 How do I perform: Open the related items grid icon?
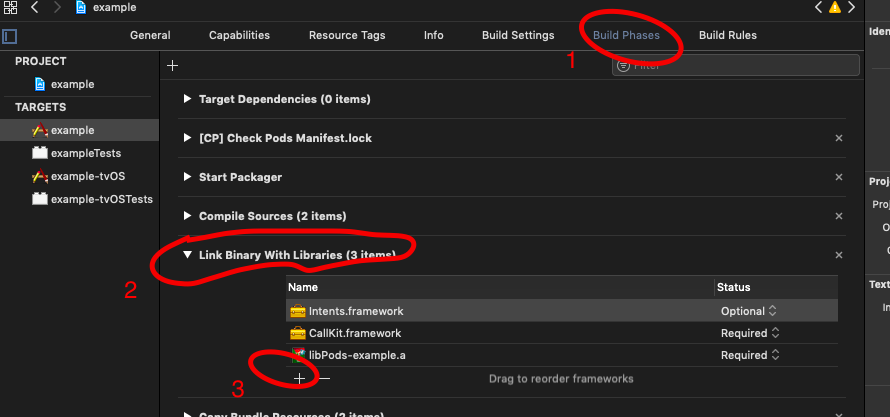(x=10, y=7)
